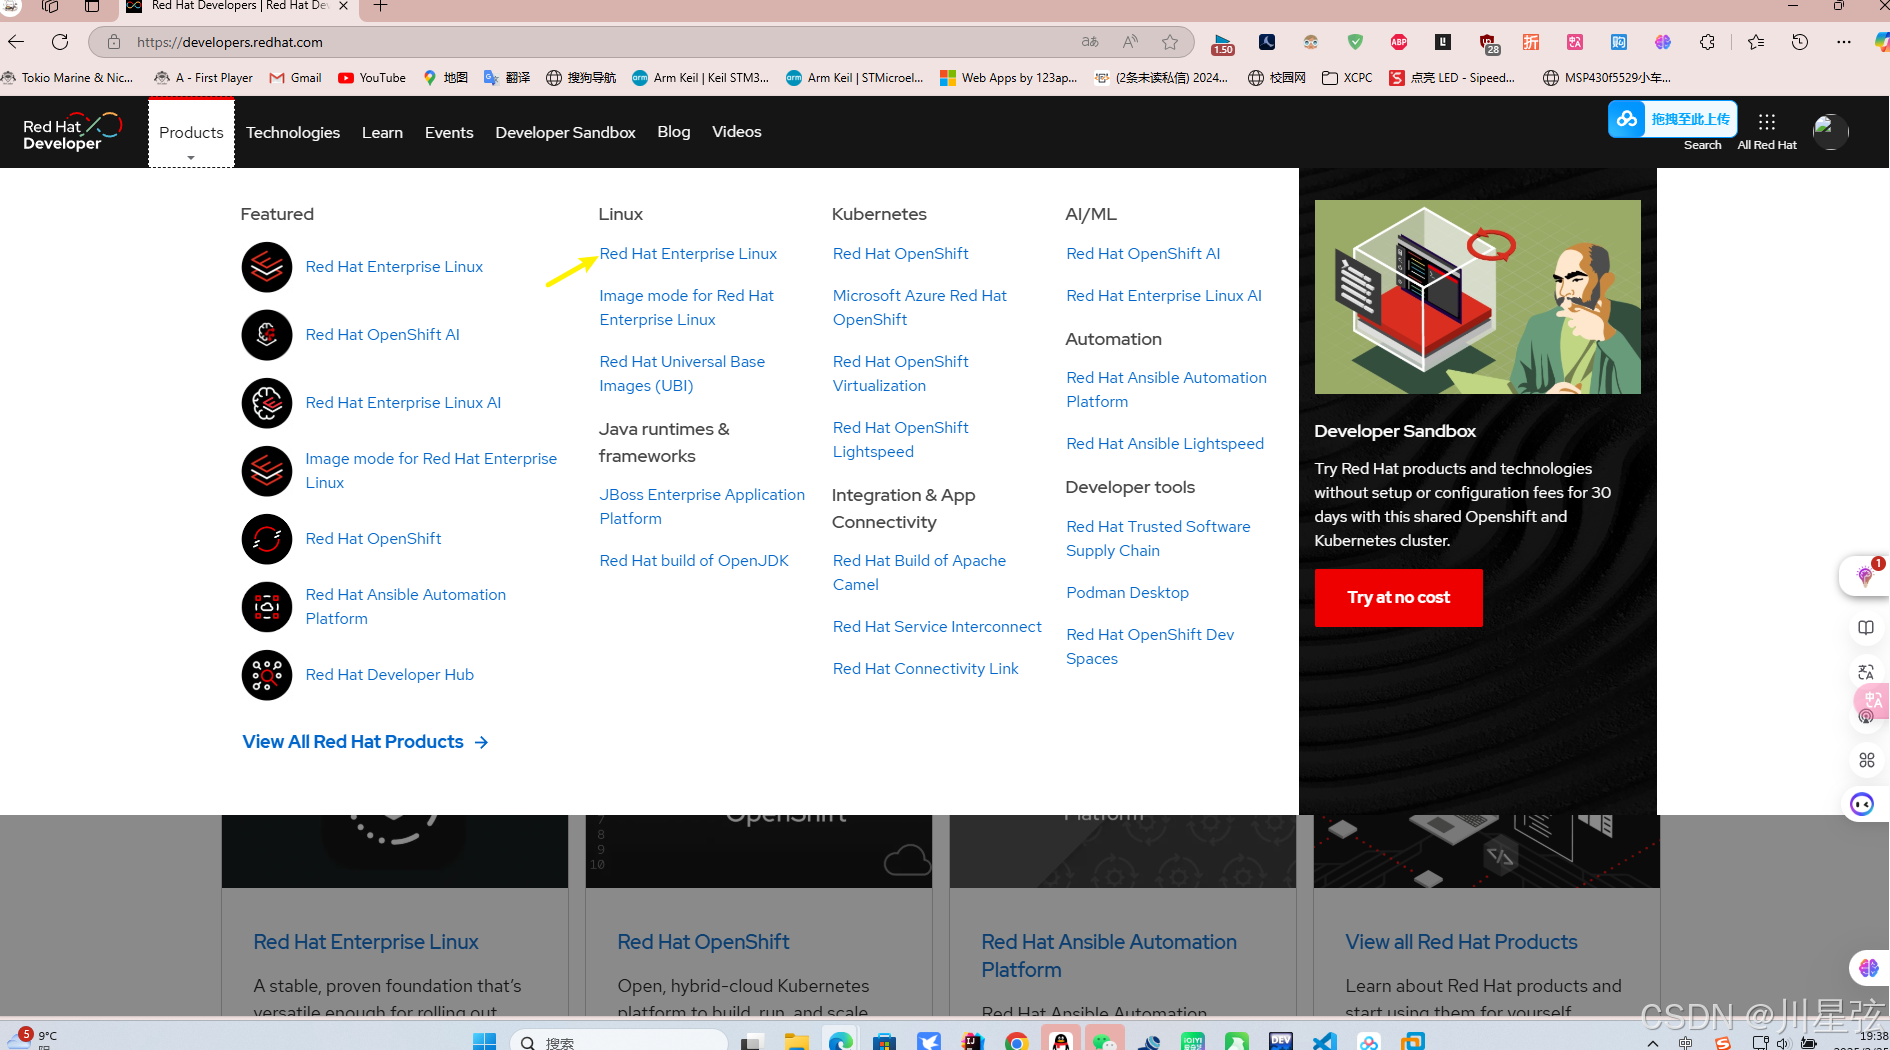Open Red Hat OpenShift Dev Spaces link
Image resolution: width=1890 pixels, height=1050 pixels.
1150,647
